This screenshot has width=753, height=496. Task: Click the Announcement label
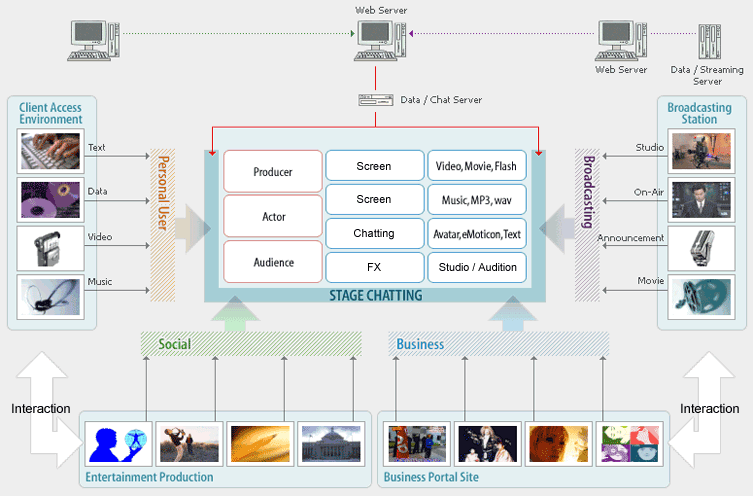coord(631,238)
